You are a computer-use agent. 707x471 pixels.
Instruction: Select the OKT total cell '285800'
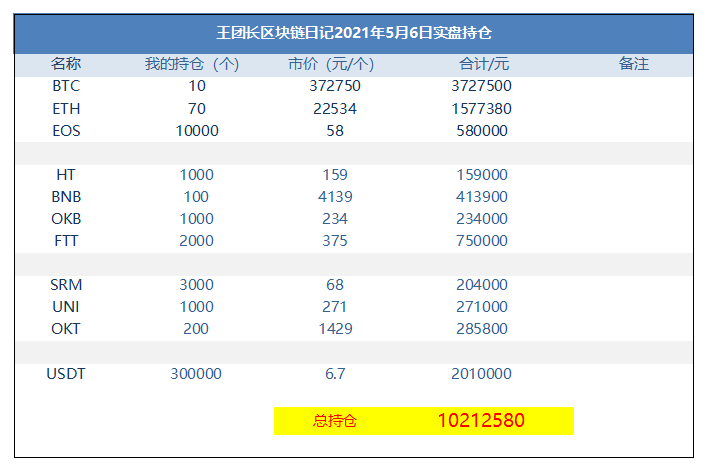coord(482,329)
